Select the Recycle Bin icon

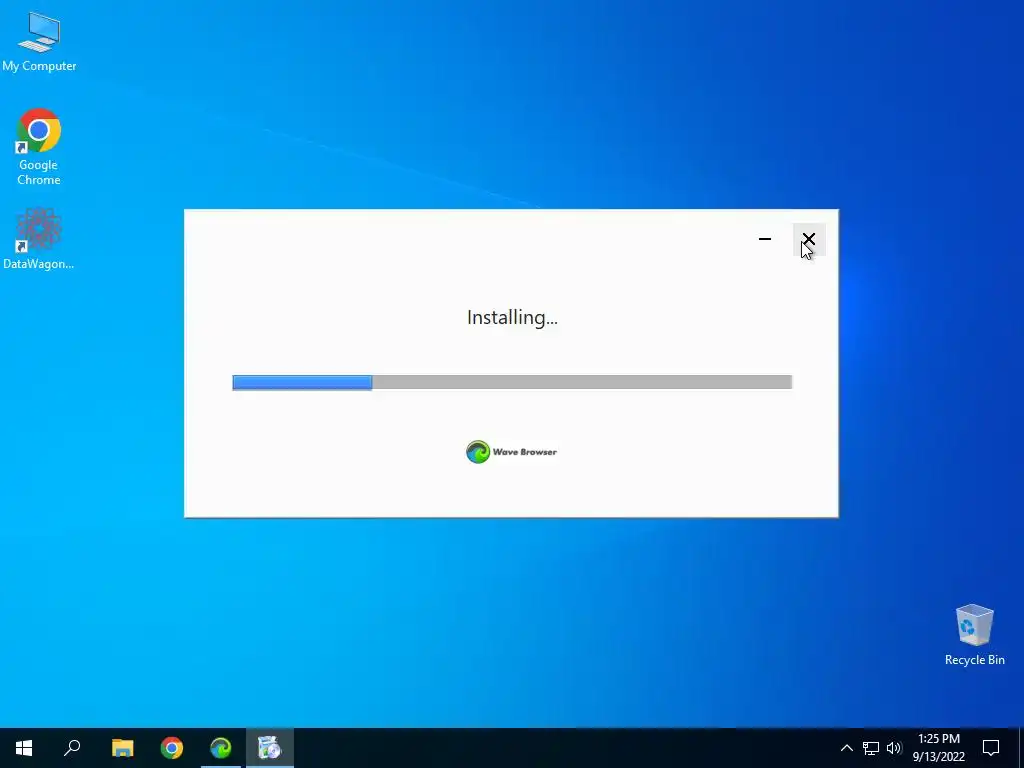[974, 635]
